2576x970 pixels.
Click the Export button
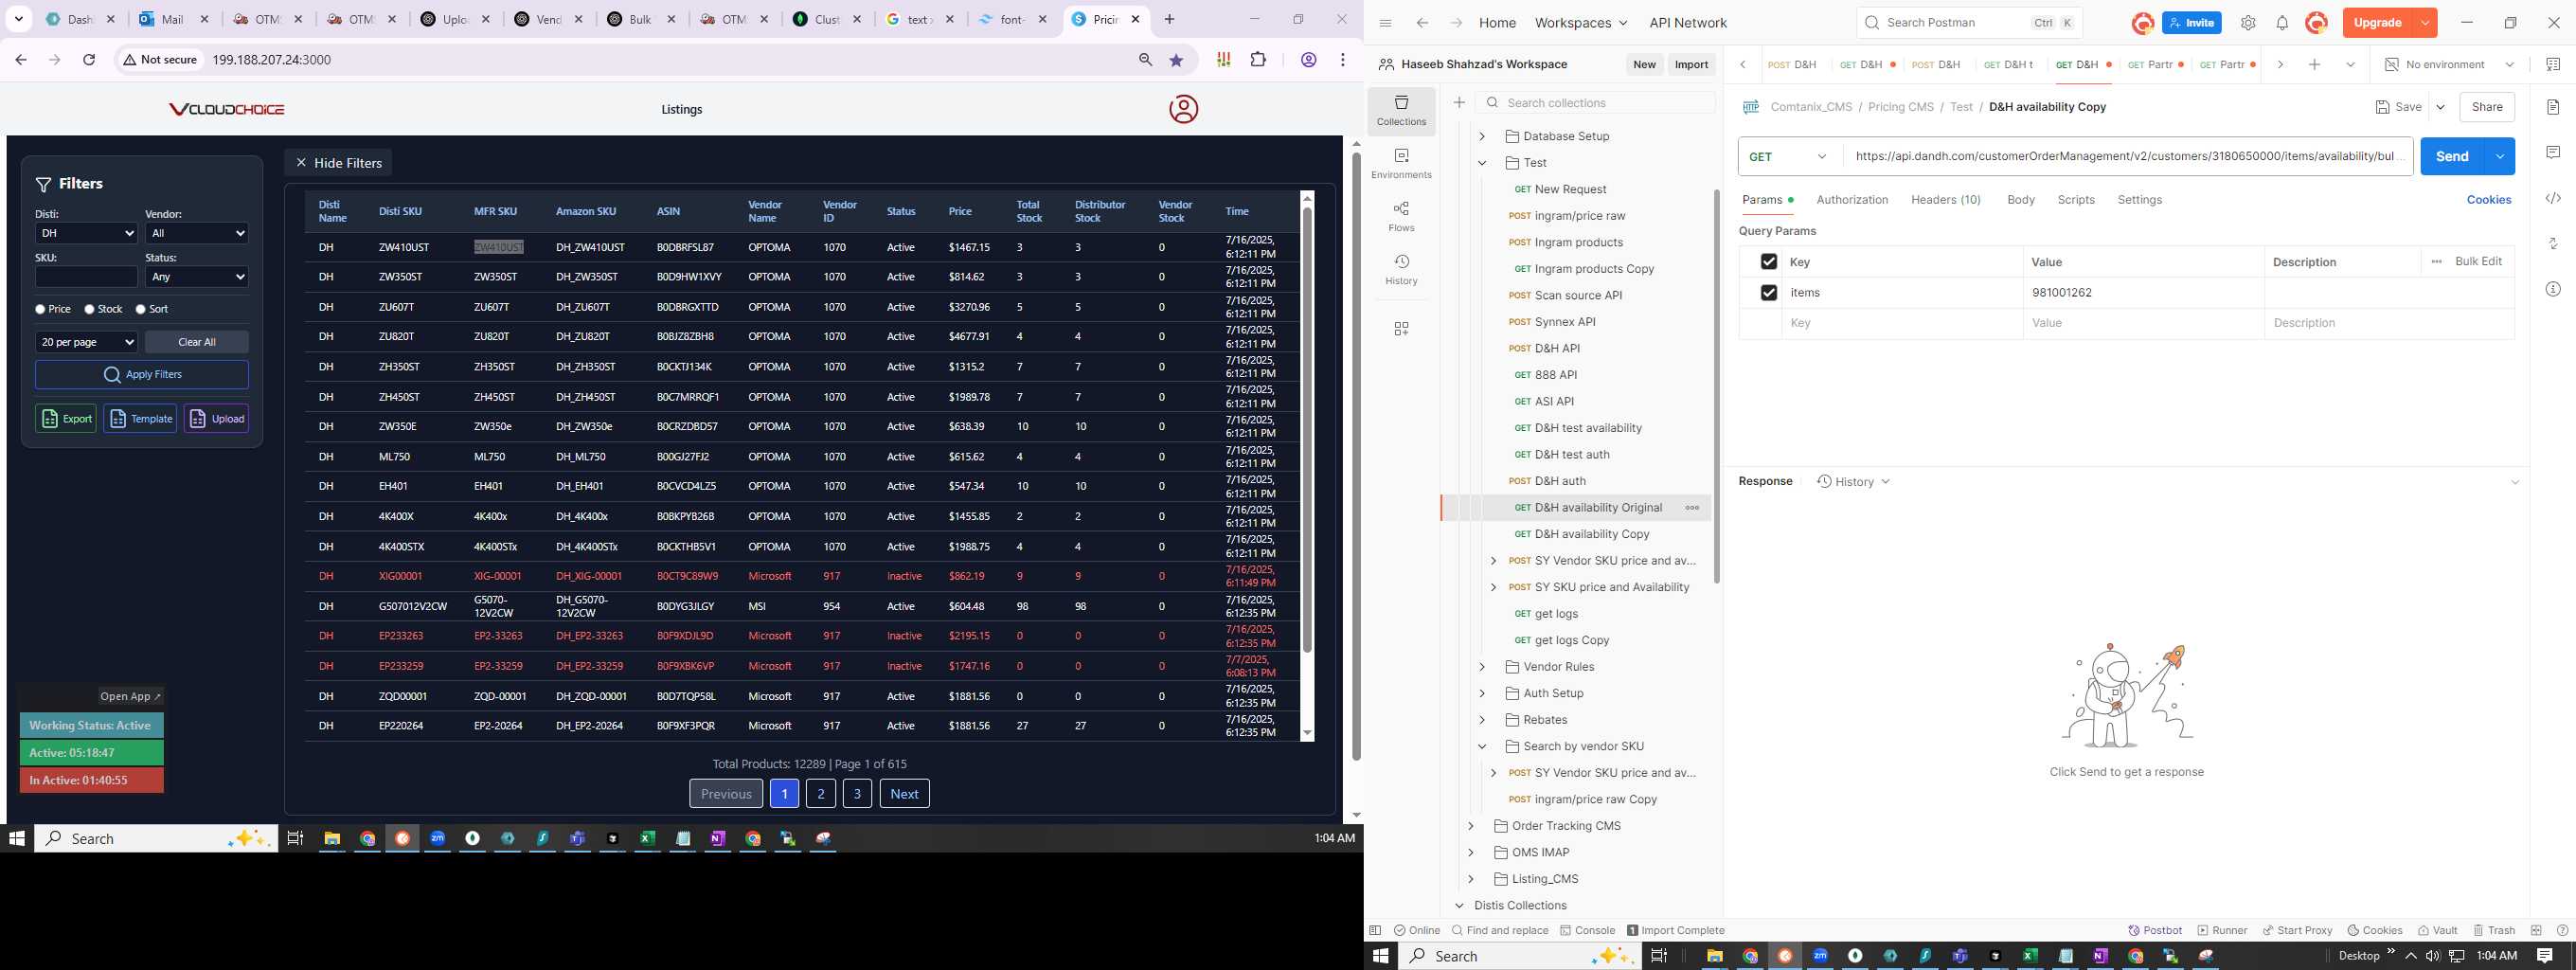coord(66,419)
